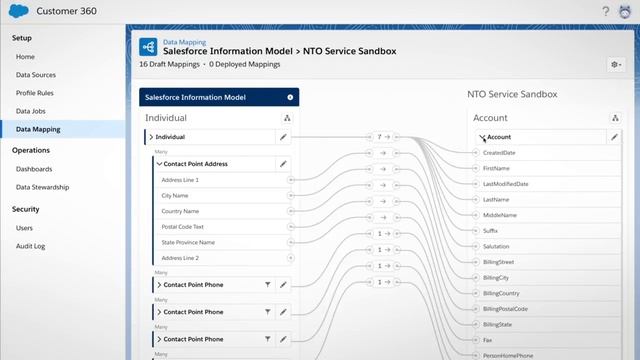The image size is (640, 360).
Task: Click hierarchy icon next to Account heading
Action: [615, 118]
